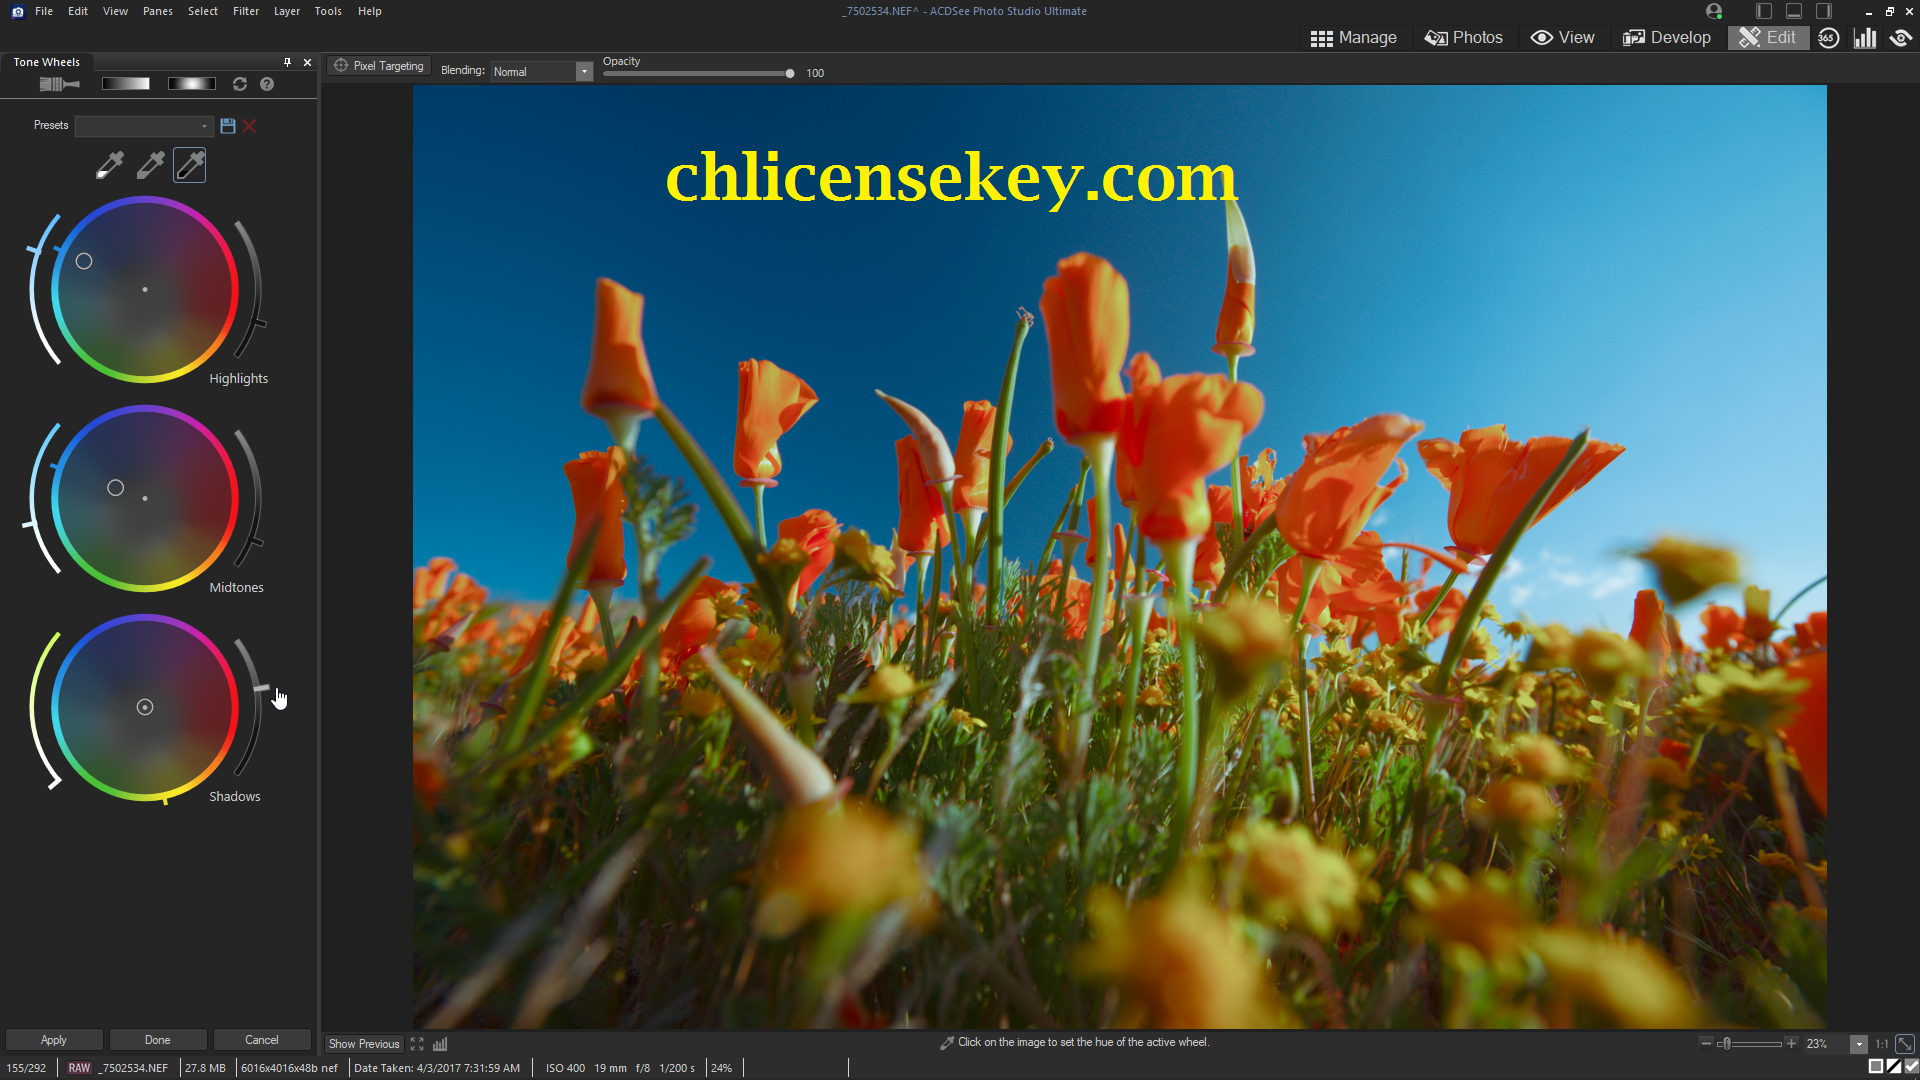Save current Presets configuration

click(227, 124)
